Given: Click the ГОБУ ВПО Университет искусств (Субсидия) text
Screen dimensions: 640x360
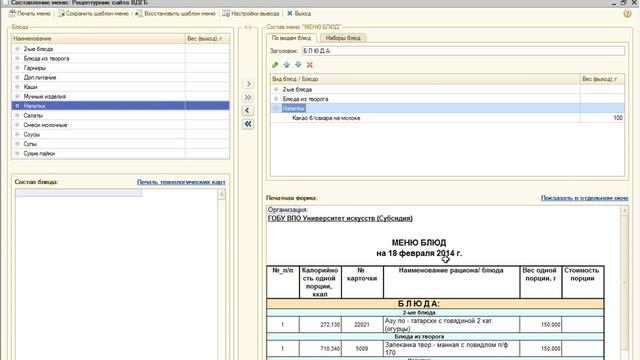Looking at the screenshot, I should 340,218.
